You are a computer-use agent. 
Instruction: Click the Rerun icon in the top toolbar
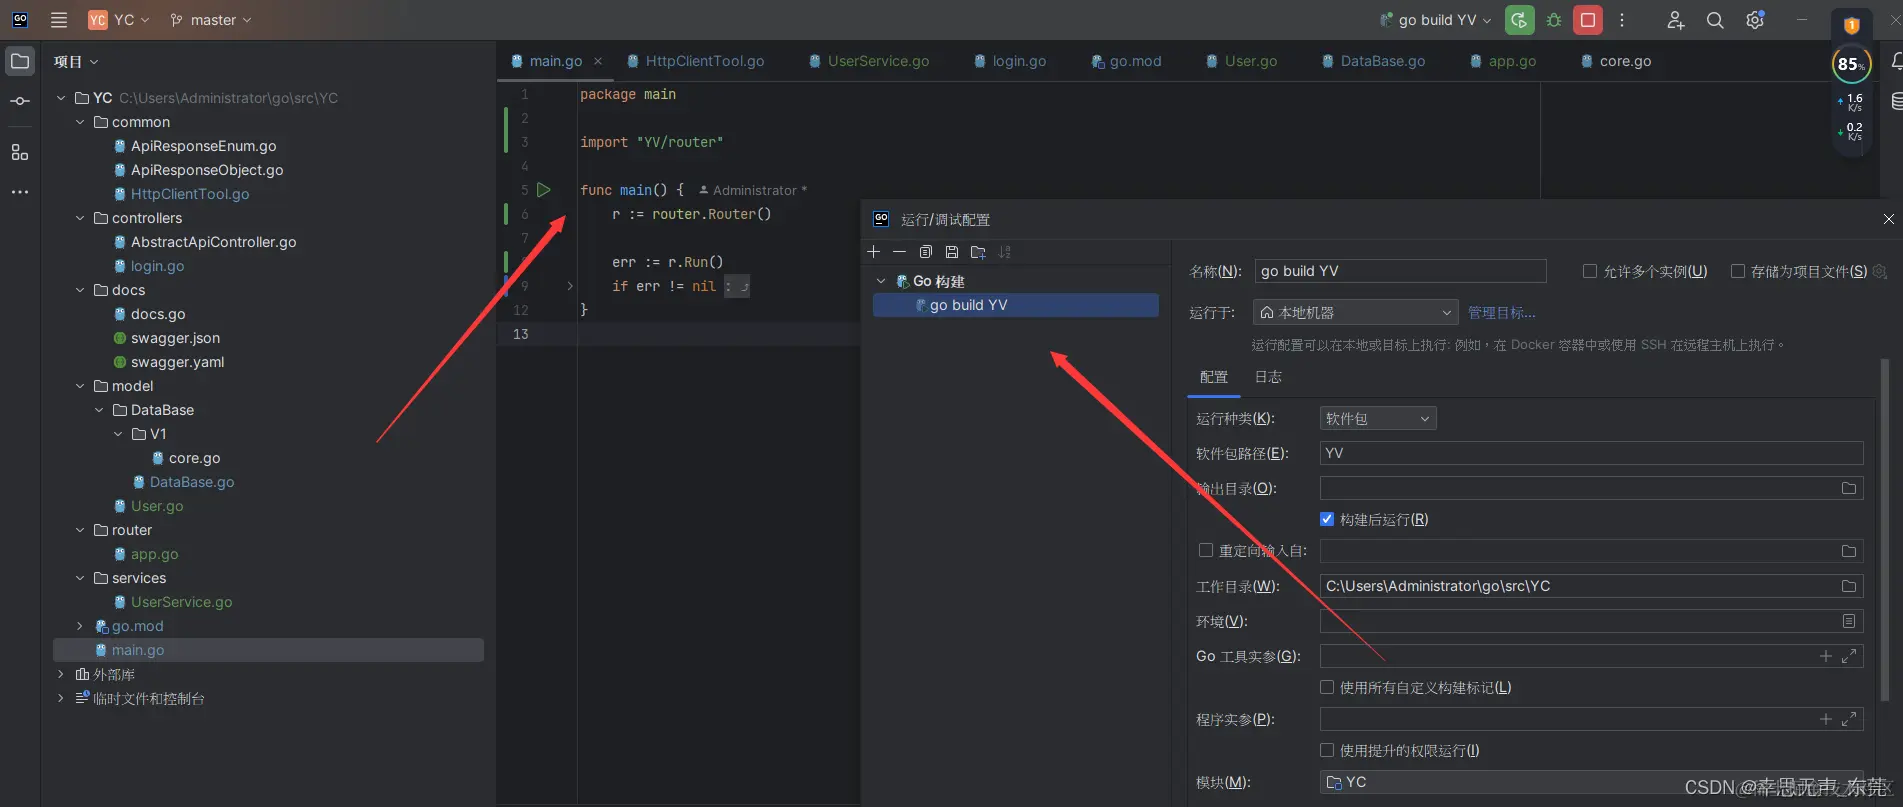coord(1519,20)
